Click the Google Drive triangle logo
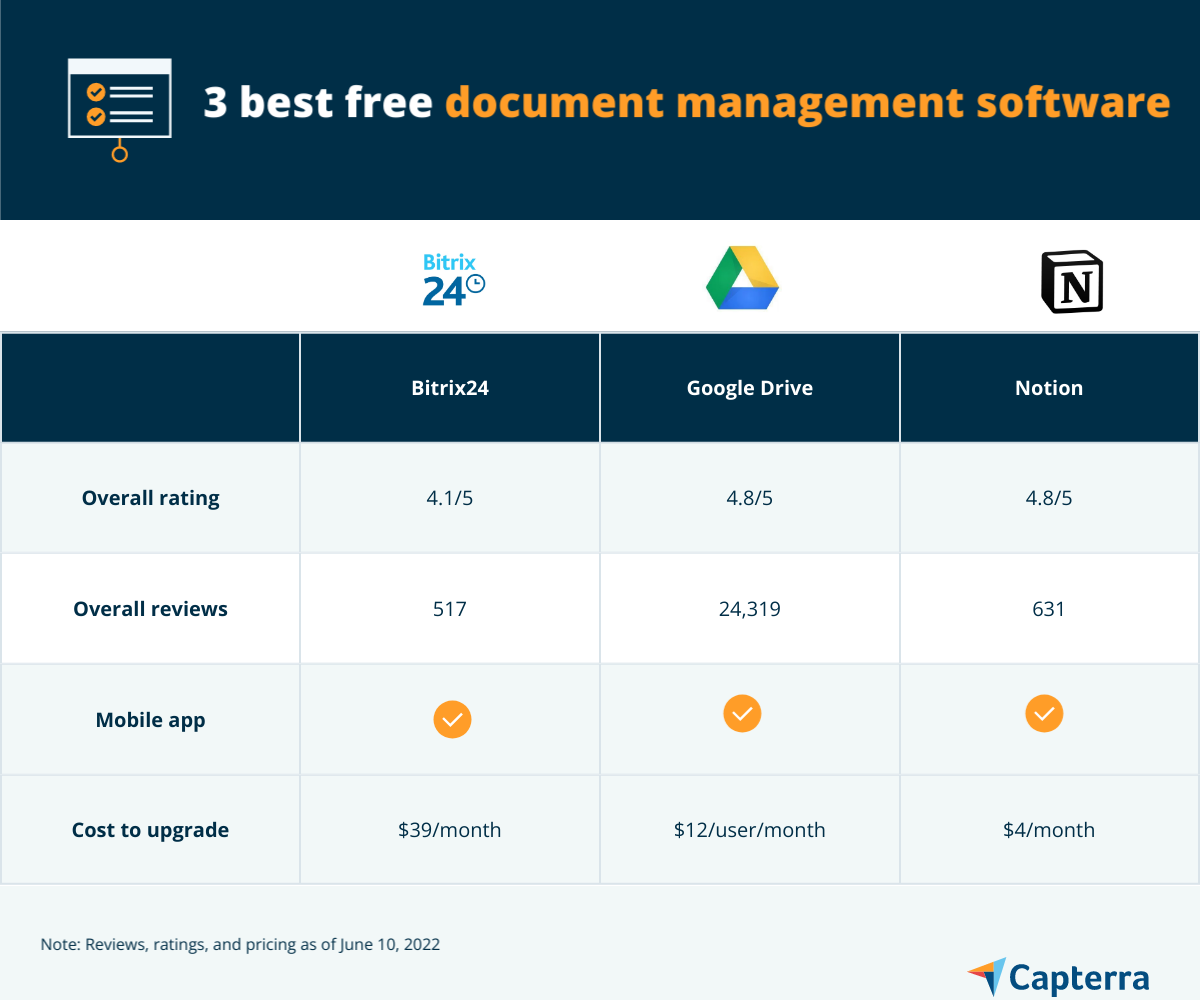 (x=742, y=278)
